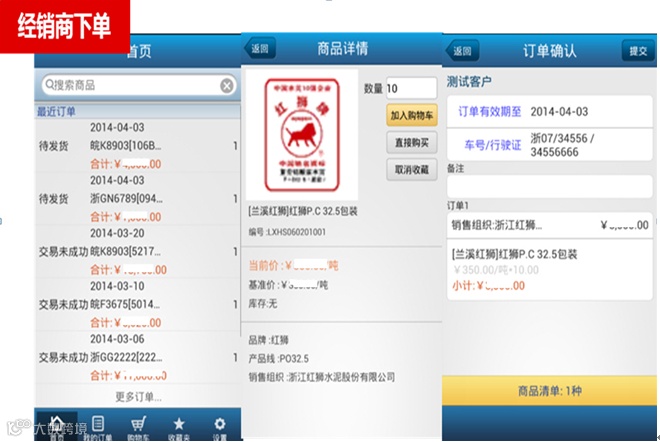
Task: Click the 销售组织:浙江红狮... order row
Action: (x=549, y=225)
